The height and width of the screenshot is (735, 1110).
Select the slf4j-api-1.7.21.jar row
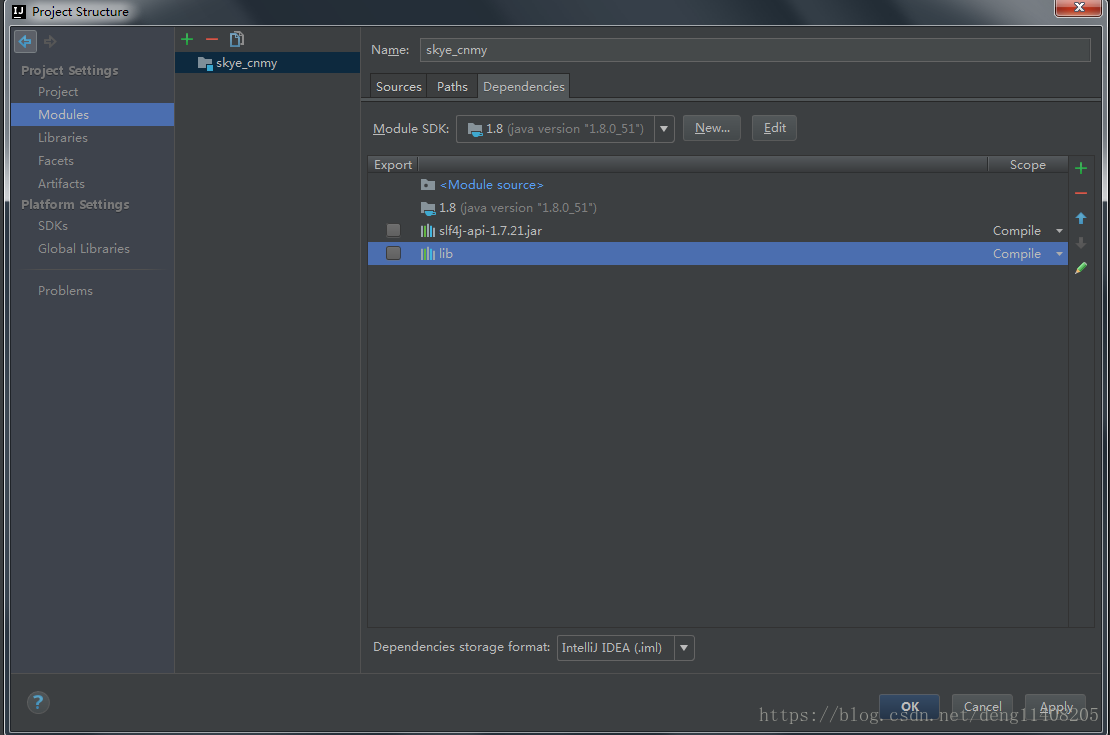click(x=717, y=231)
